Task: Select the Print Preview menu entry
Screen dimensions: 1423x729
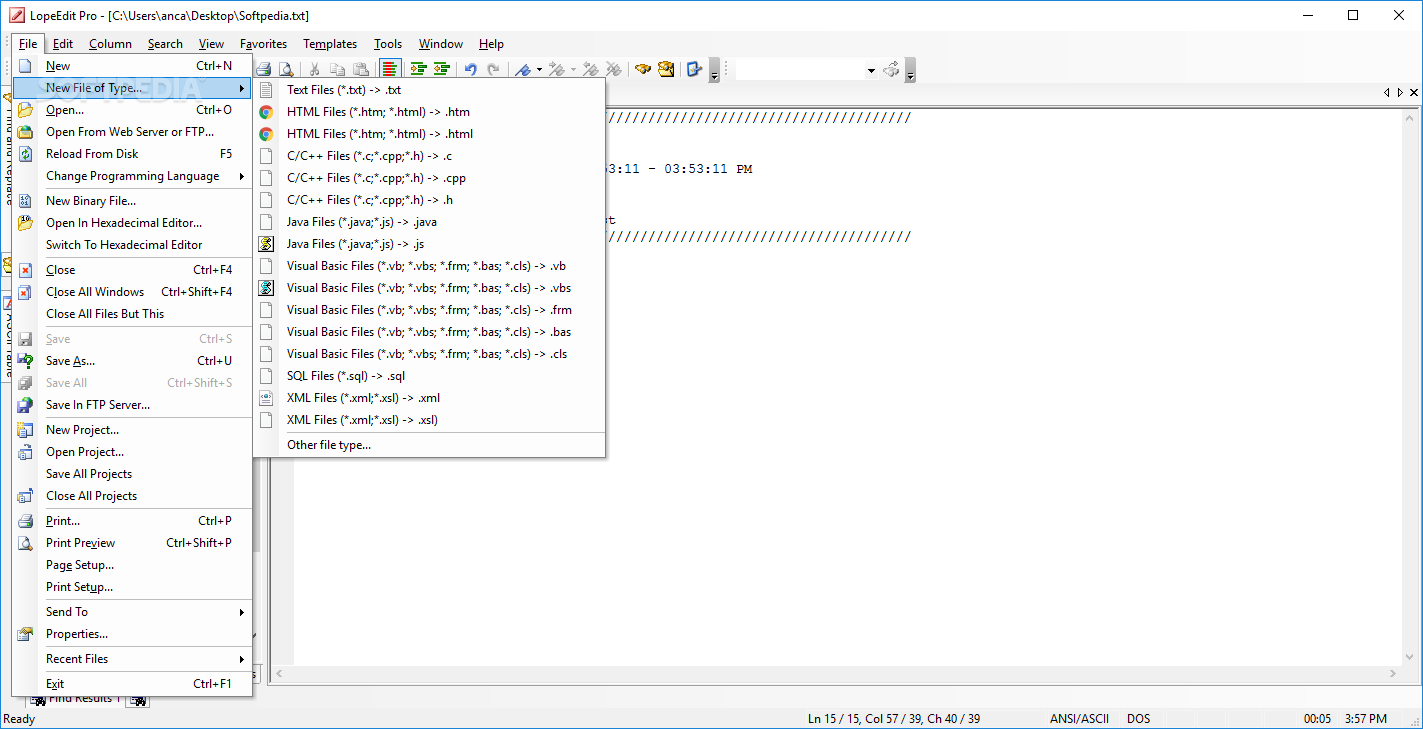Action: [x=132, y=543]
